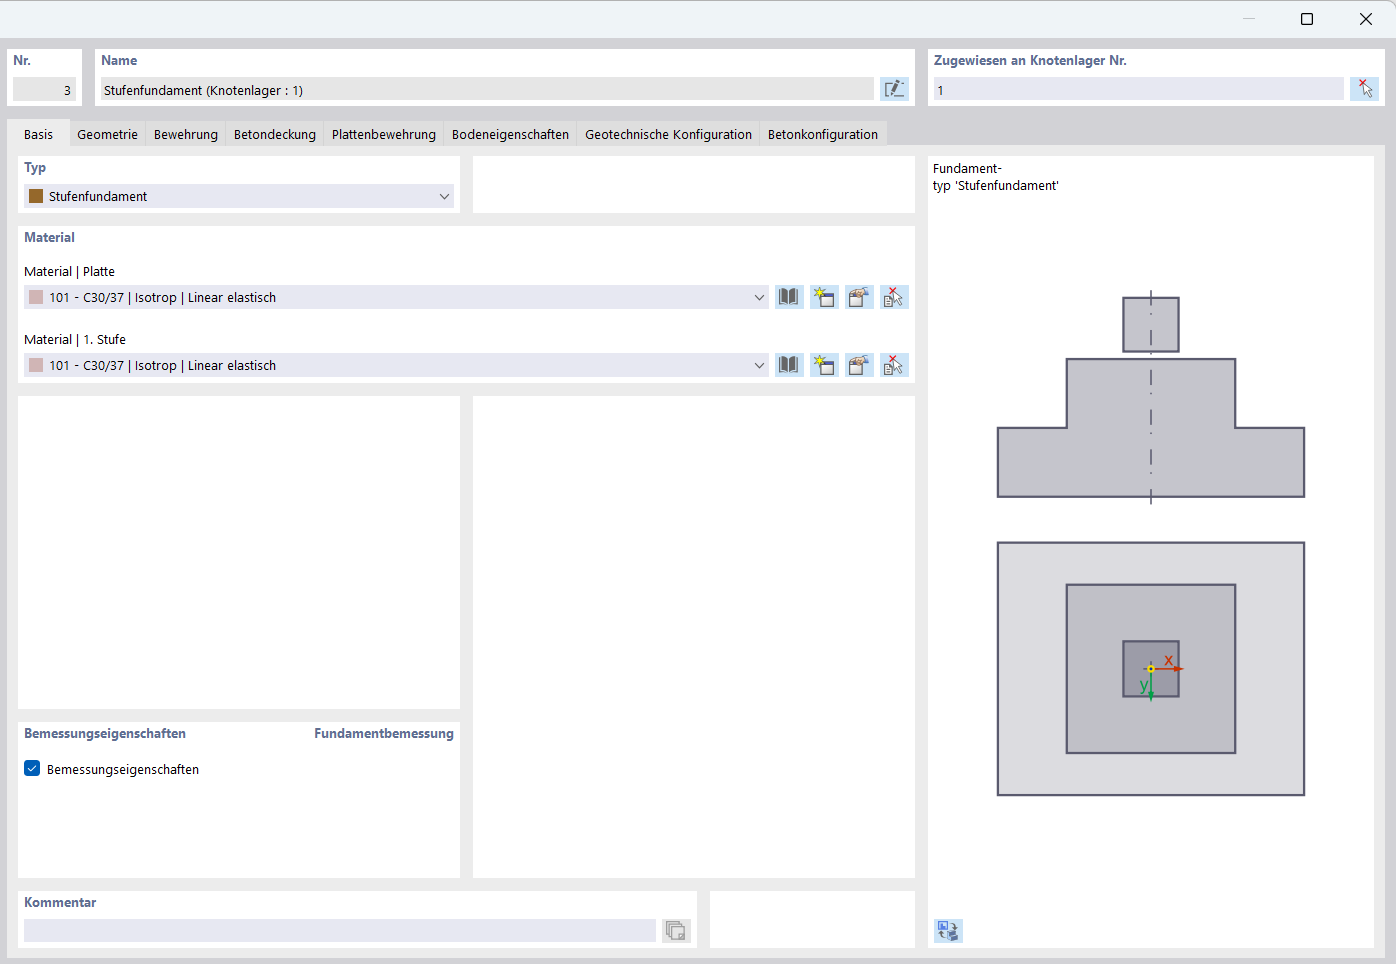1396x964 pixels.
Task: Edit selected material for Material | Platte
Action: (859, 297)
